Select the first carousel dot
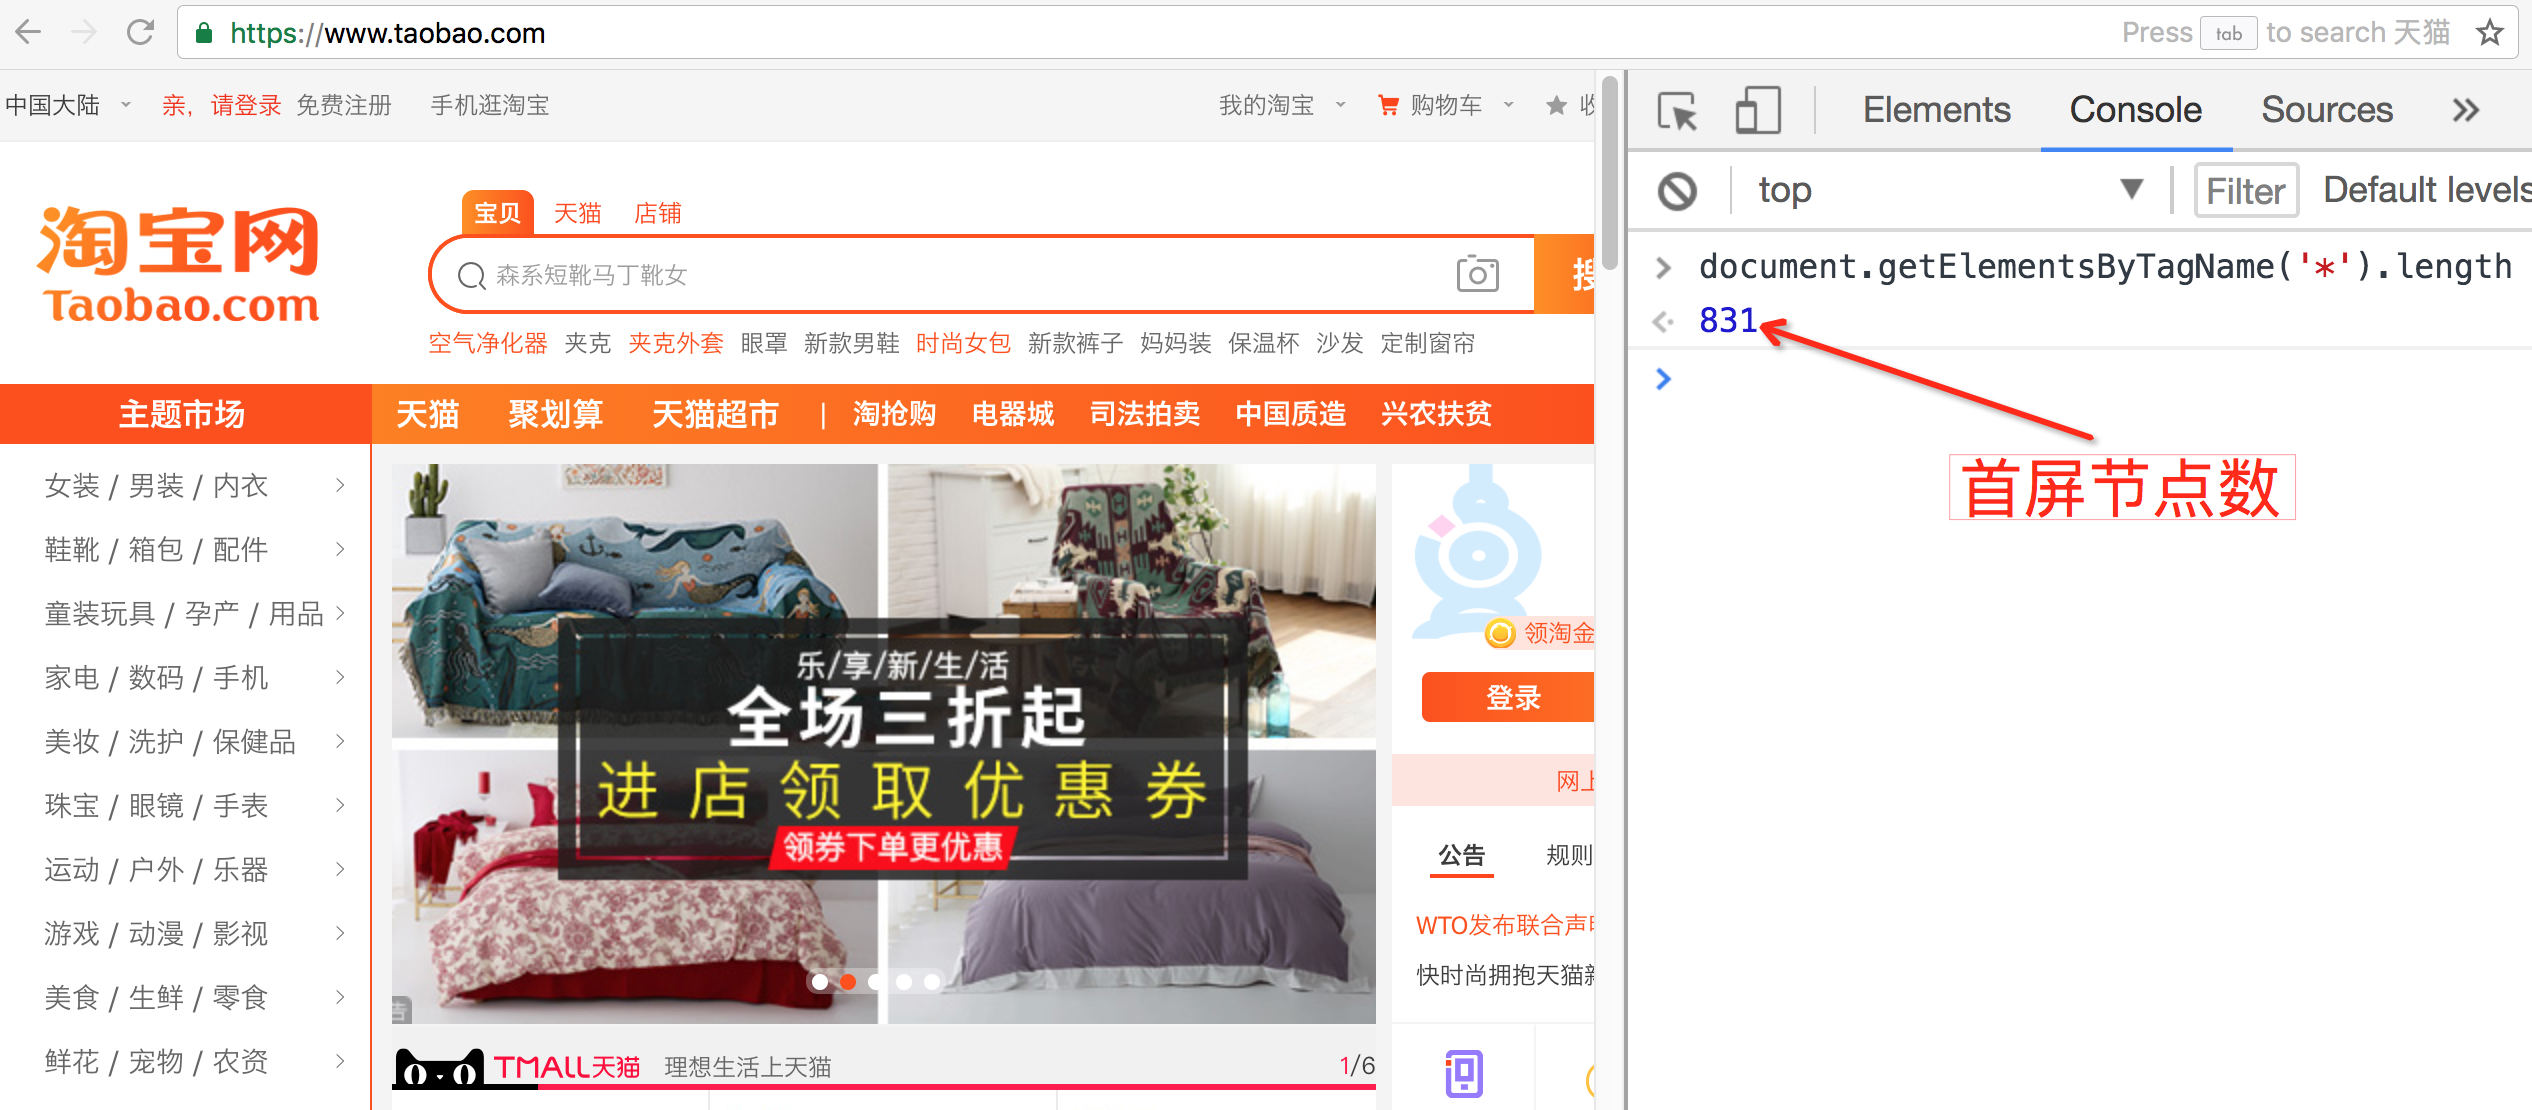The image size is (2532, 1110). [x=820, y=982]
